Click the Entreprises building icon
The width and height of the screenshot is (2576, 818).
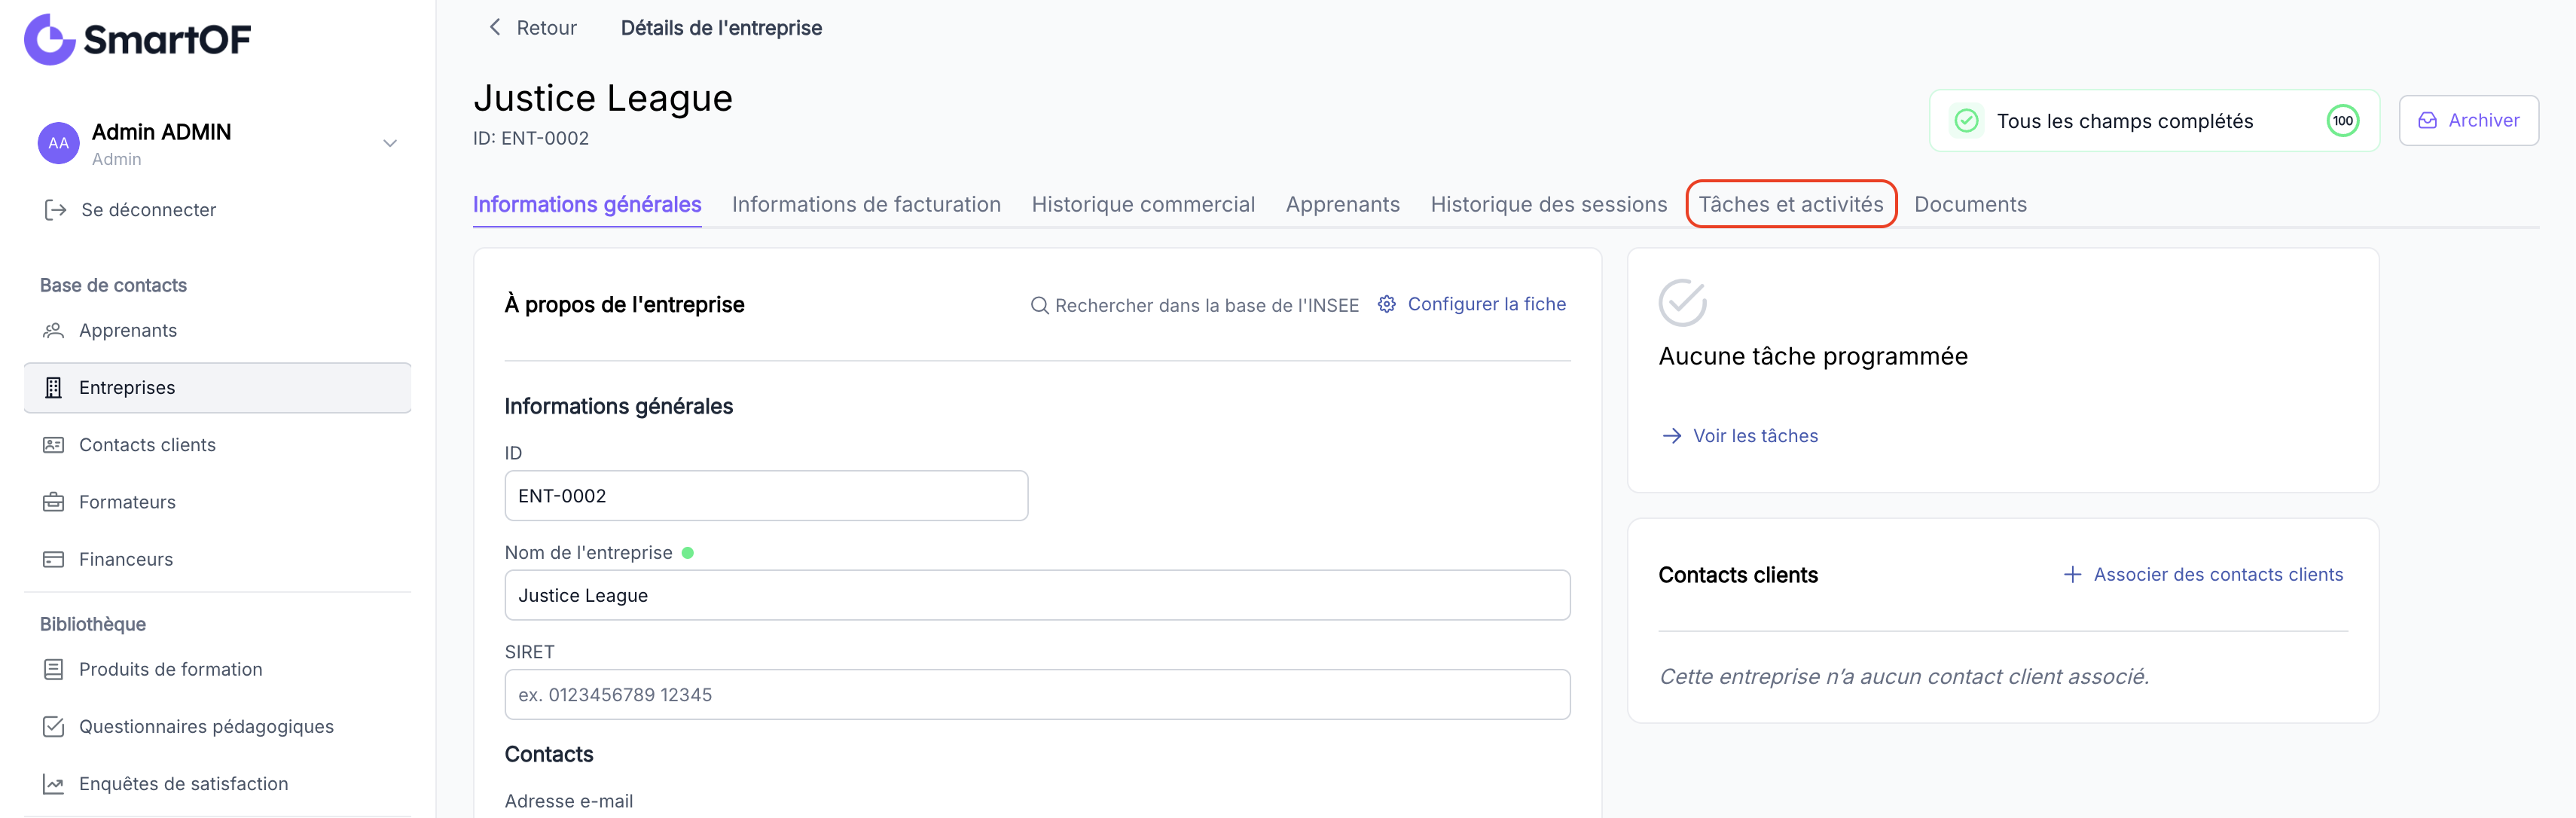[54, 388]
